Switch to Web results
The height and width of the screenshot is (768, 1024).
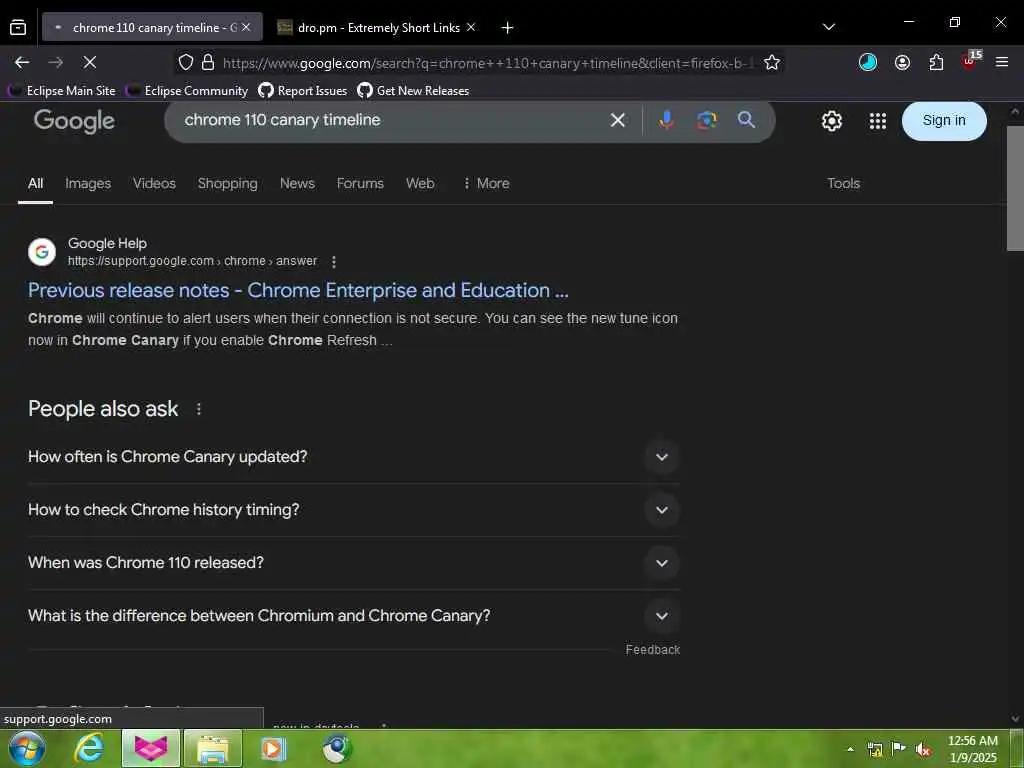coord(420,184)
